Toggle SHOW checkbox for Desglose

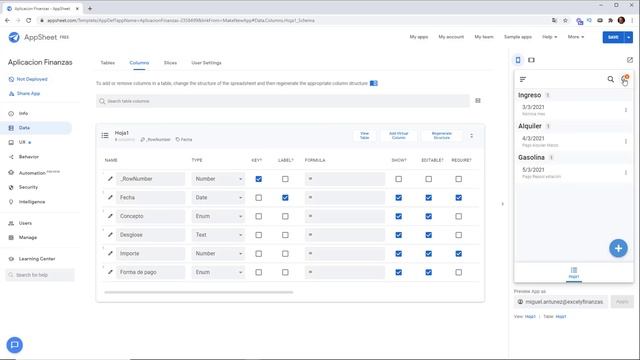click(x=398, y=235)
